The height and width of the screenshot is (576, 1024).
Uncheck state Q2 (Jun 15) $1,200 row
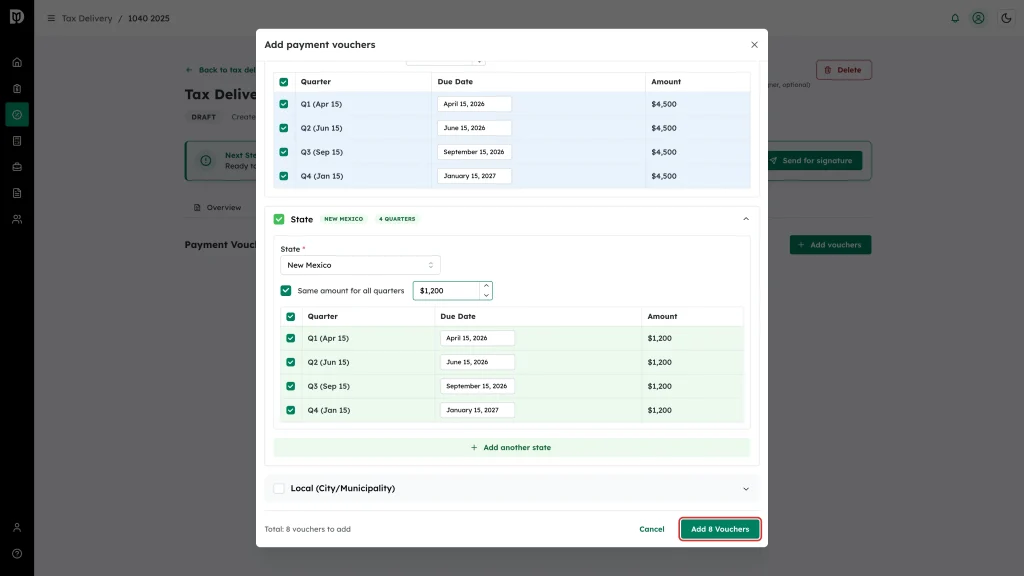pyautogui.click(x=291, y=362)
